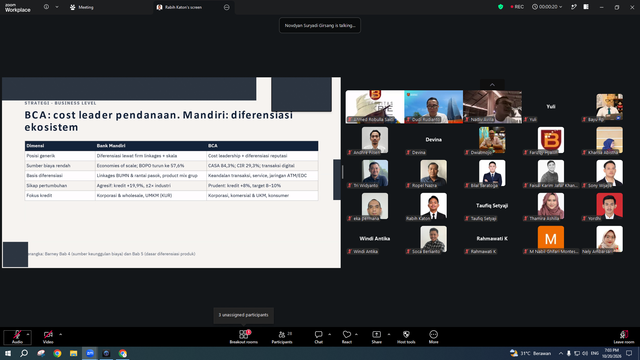Collapse gallery with the up chevron
The width and height of the screenshot is (640, 360).
pos(492,84)
